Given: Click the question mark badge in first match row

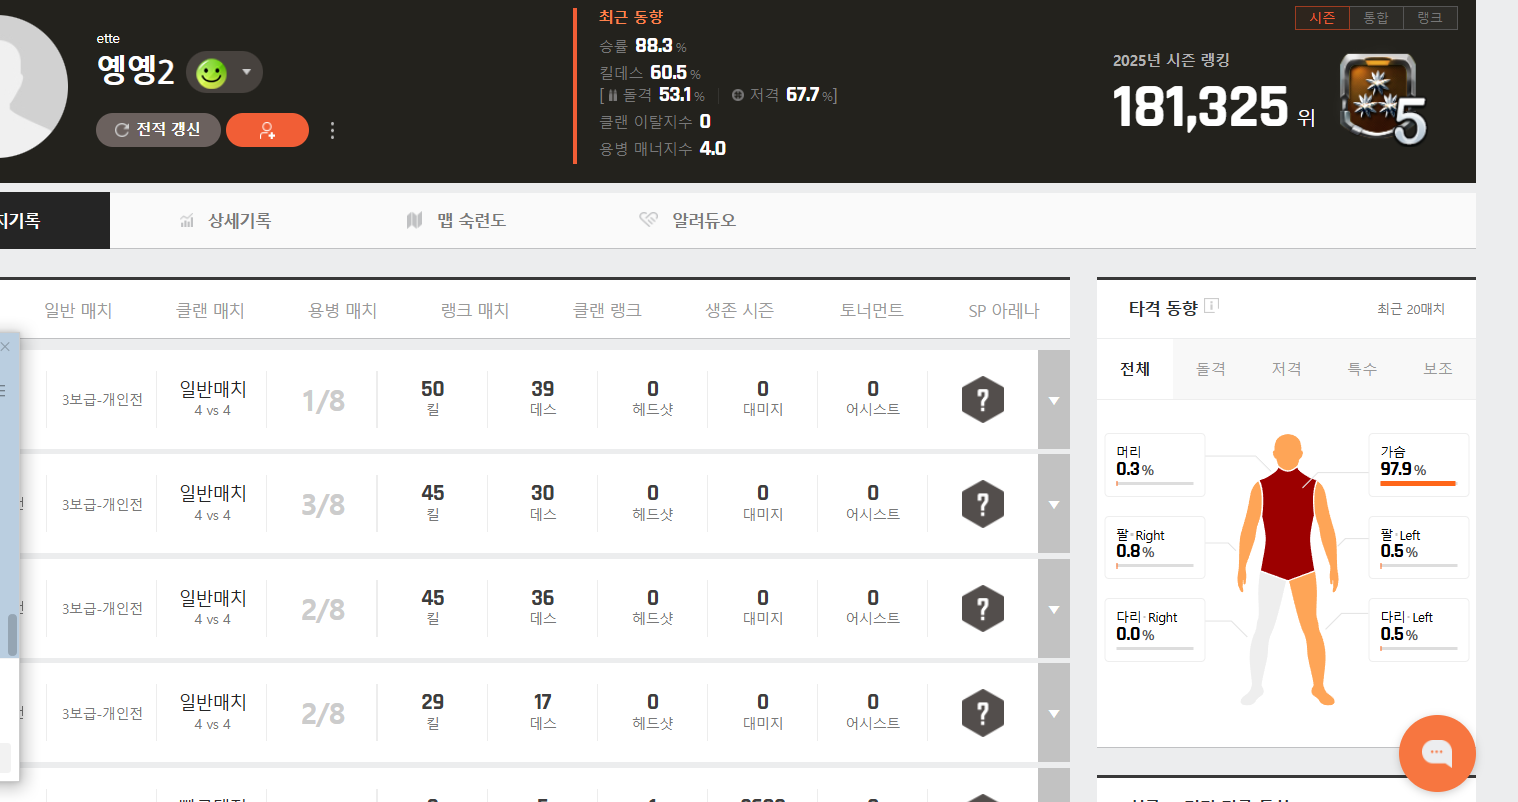Looking at the screenshot, I should [x=982, y=400].
